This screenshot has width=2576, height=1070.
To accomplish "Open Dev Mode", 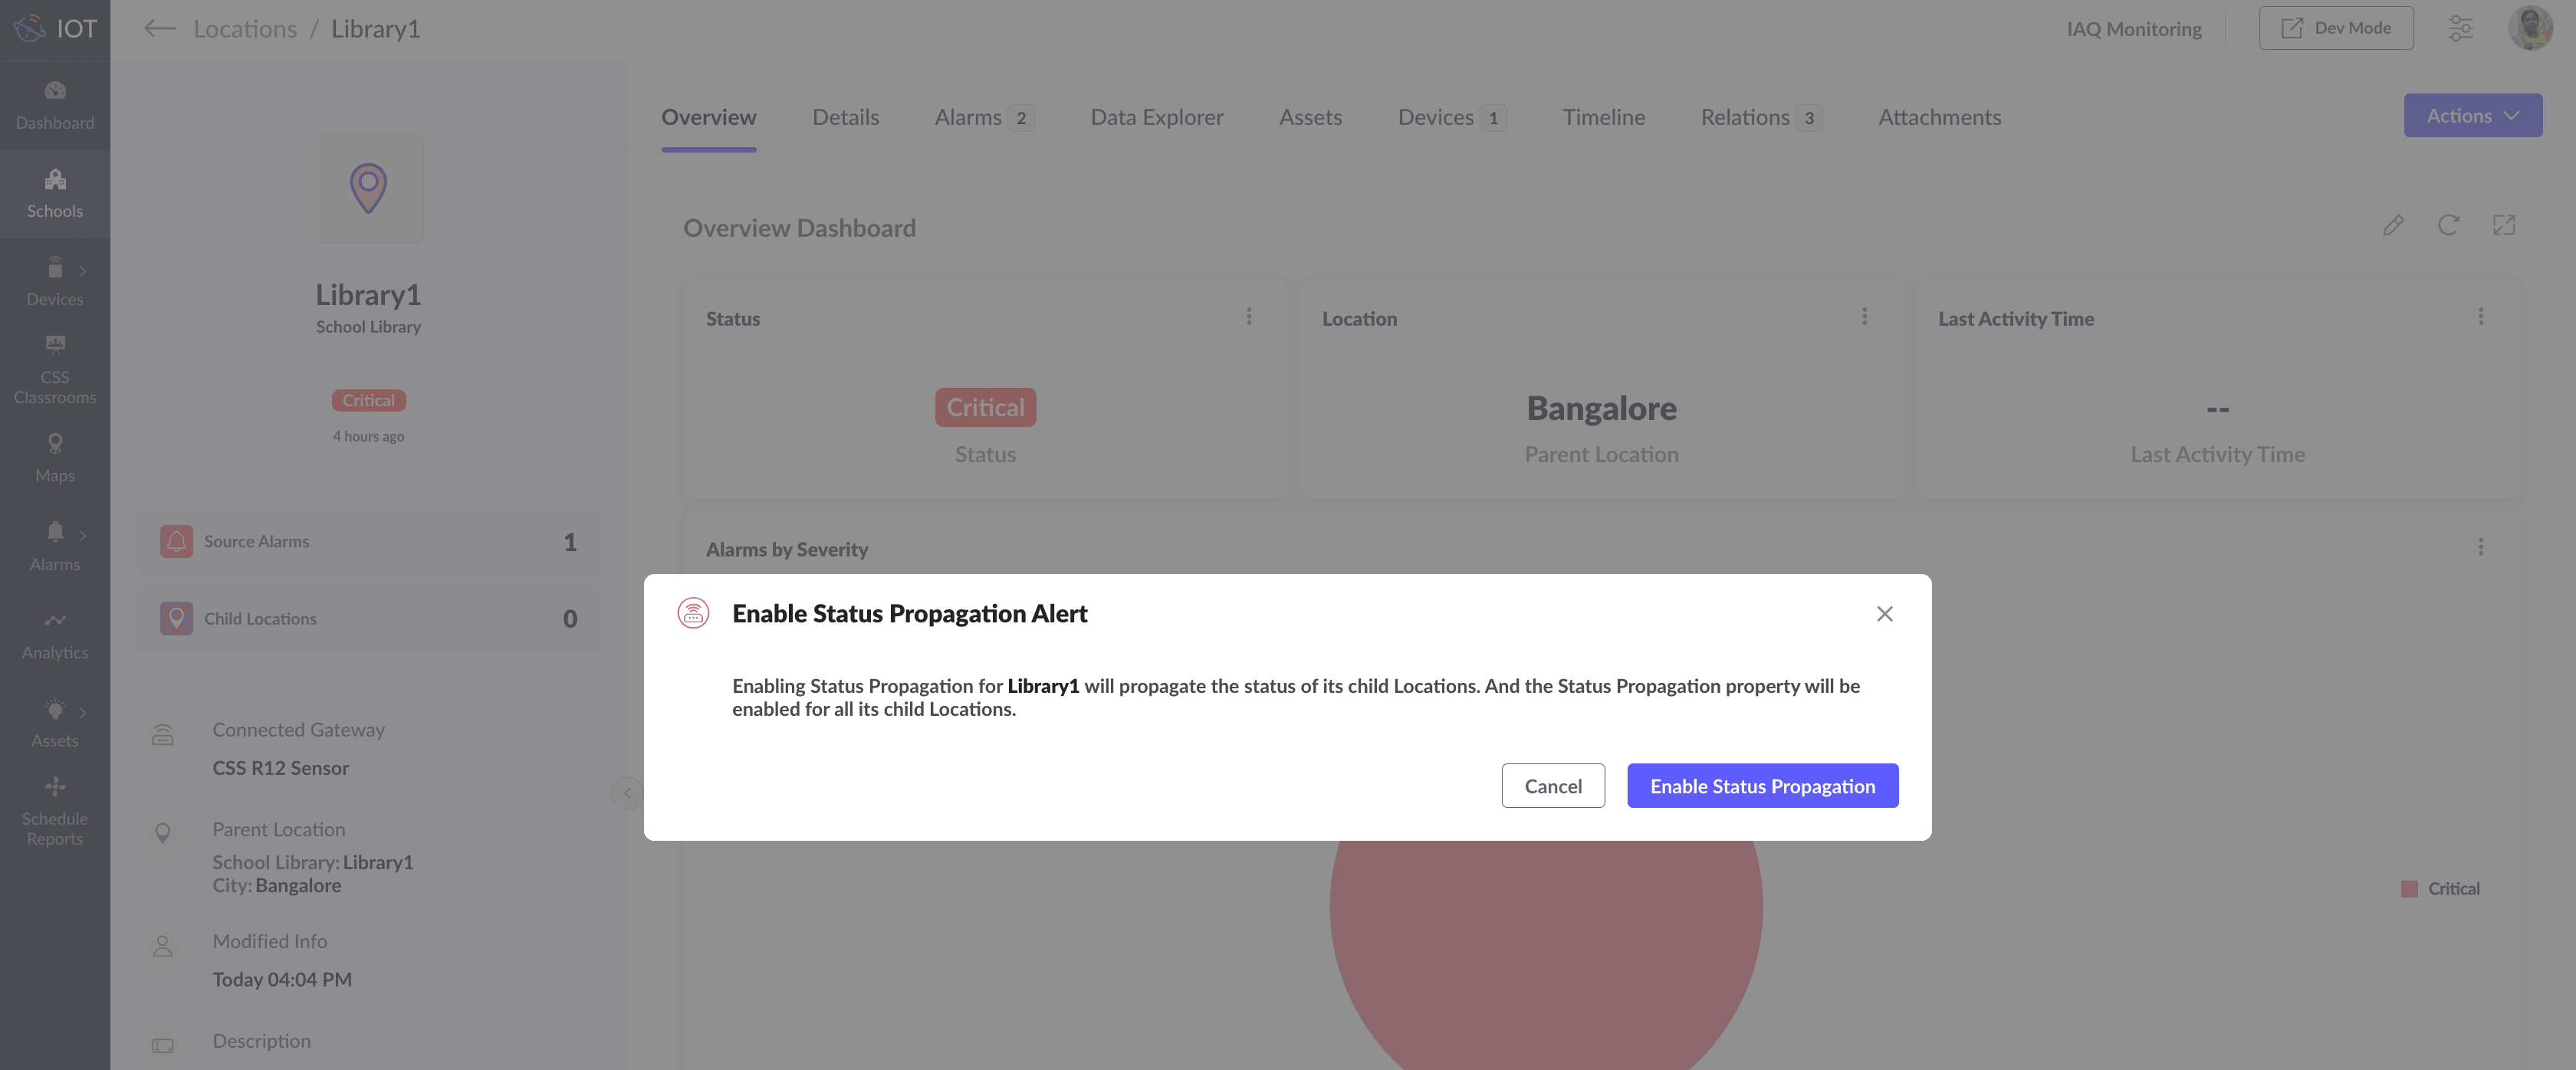I will (x=2335, y=28).
